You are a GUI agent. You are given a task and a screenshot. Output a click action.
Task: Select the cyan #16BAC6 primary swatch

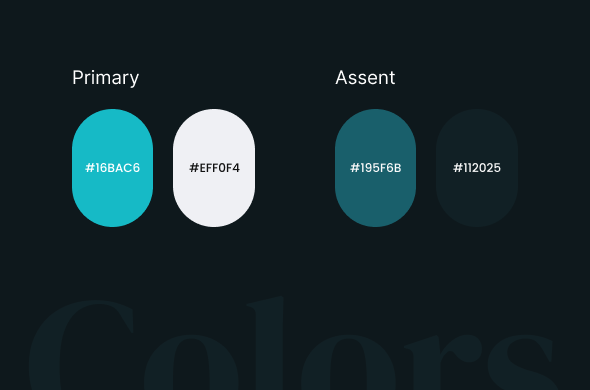pos(113,168)
